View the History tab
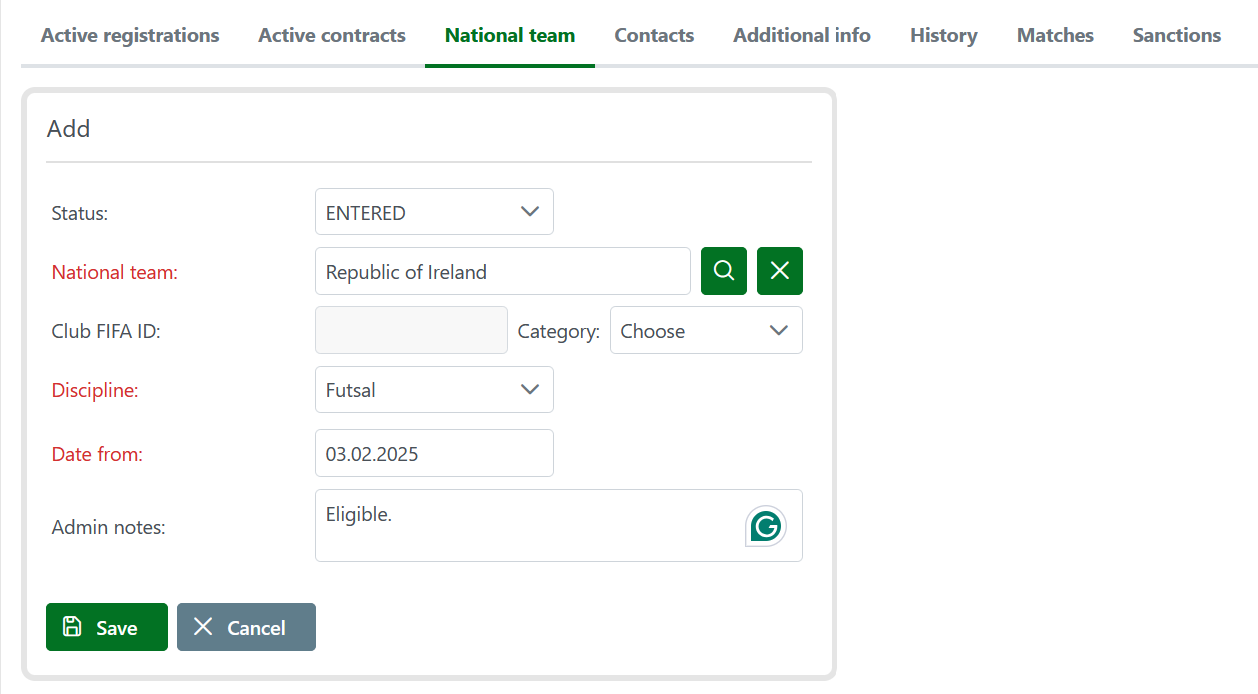This screenshot has width=1258, height=694. pyautogui.click(x=943, y=36)
